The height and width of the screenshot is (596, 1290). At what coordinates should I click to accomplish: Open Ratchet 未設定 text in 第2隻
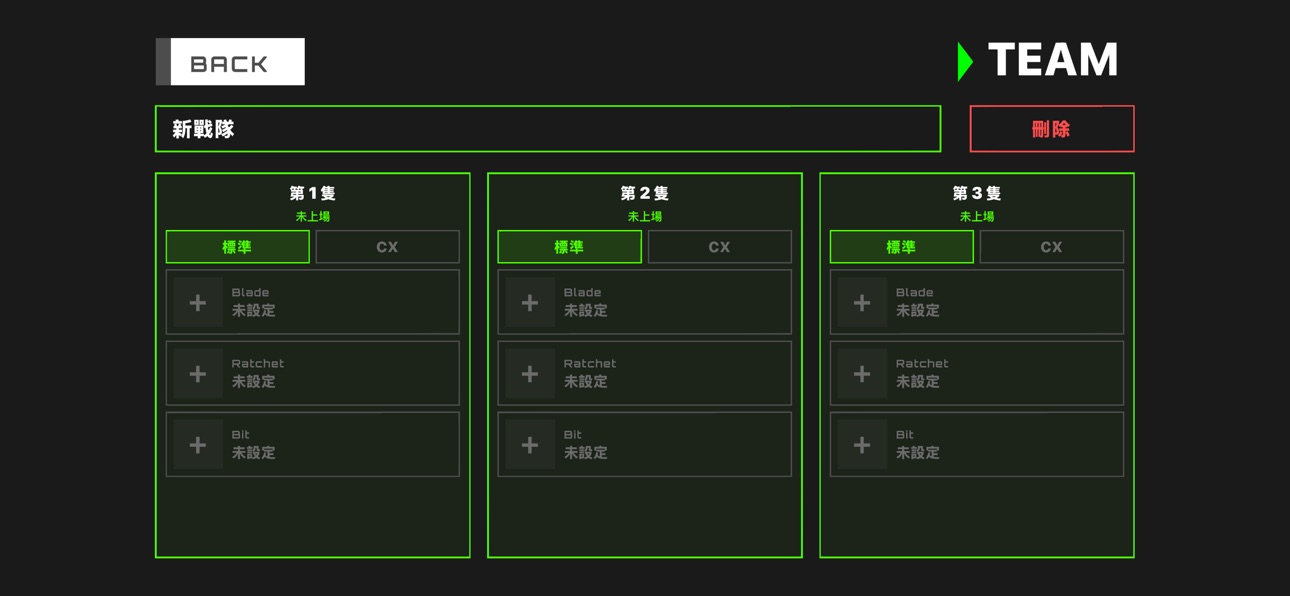(586, 382)
